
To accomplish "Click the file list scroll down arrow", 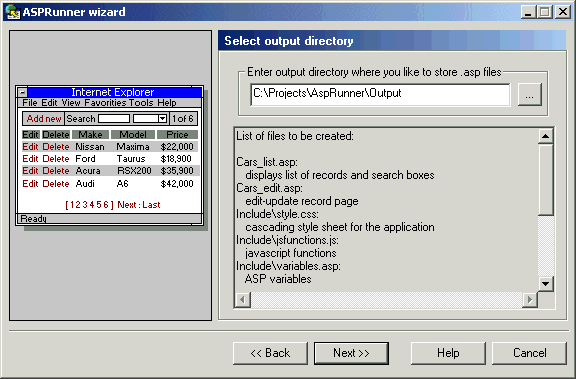I will [546, 284].
